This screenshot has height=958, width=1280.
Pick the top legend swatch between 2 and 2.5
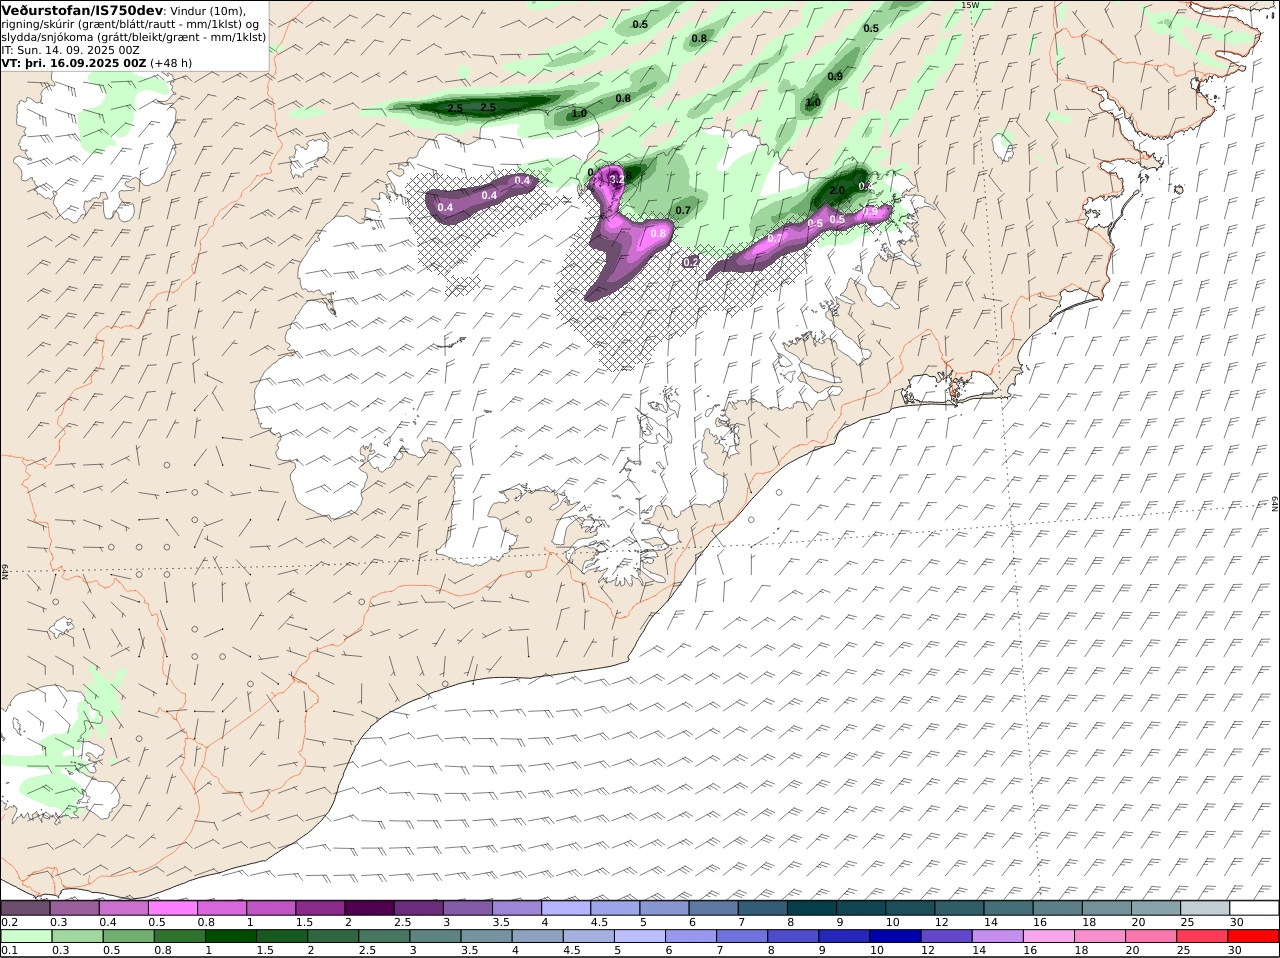pyautogui.click(x=369, y=908)
